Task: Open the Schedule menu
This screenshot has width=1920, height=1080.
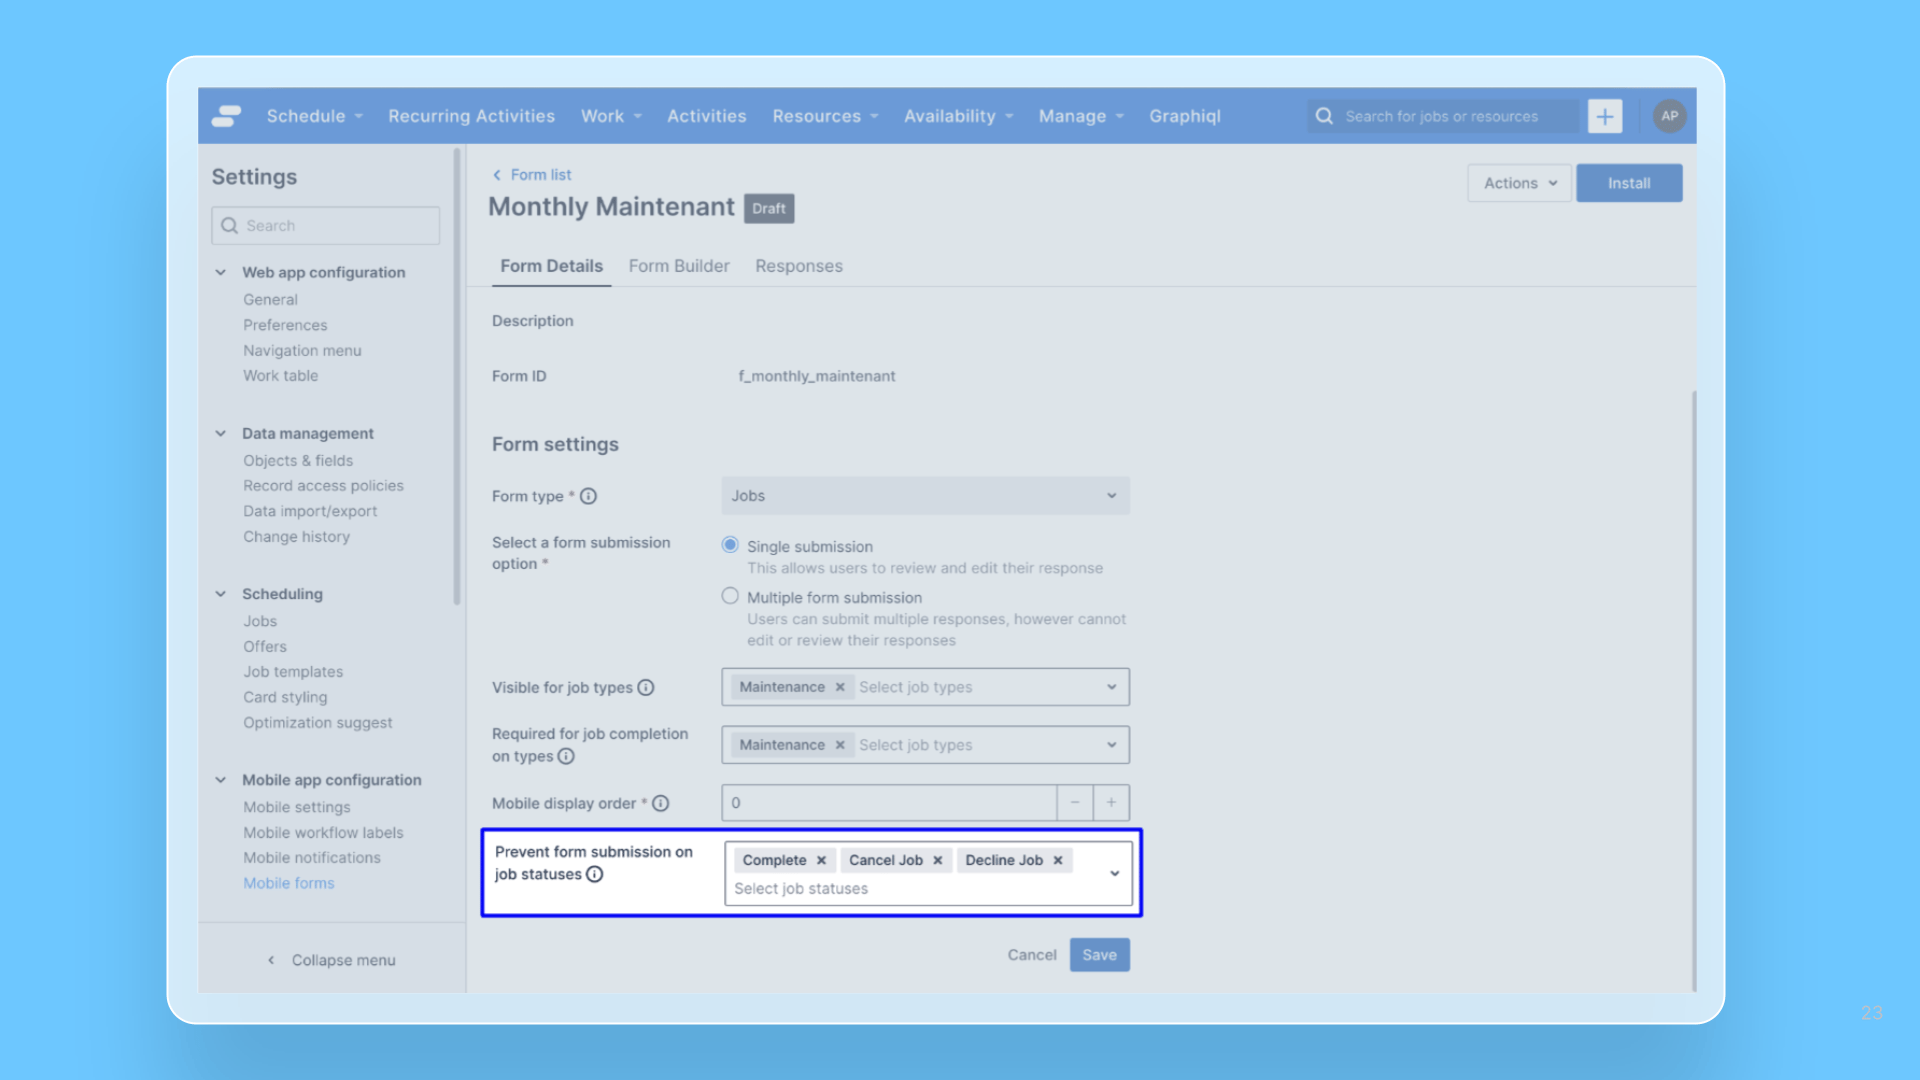Action: tap(314, 116)
